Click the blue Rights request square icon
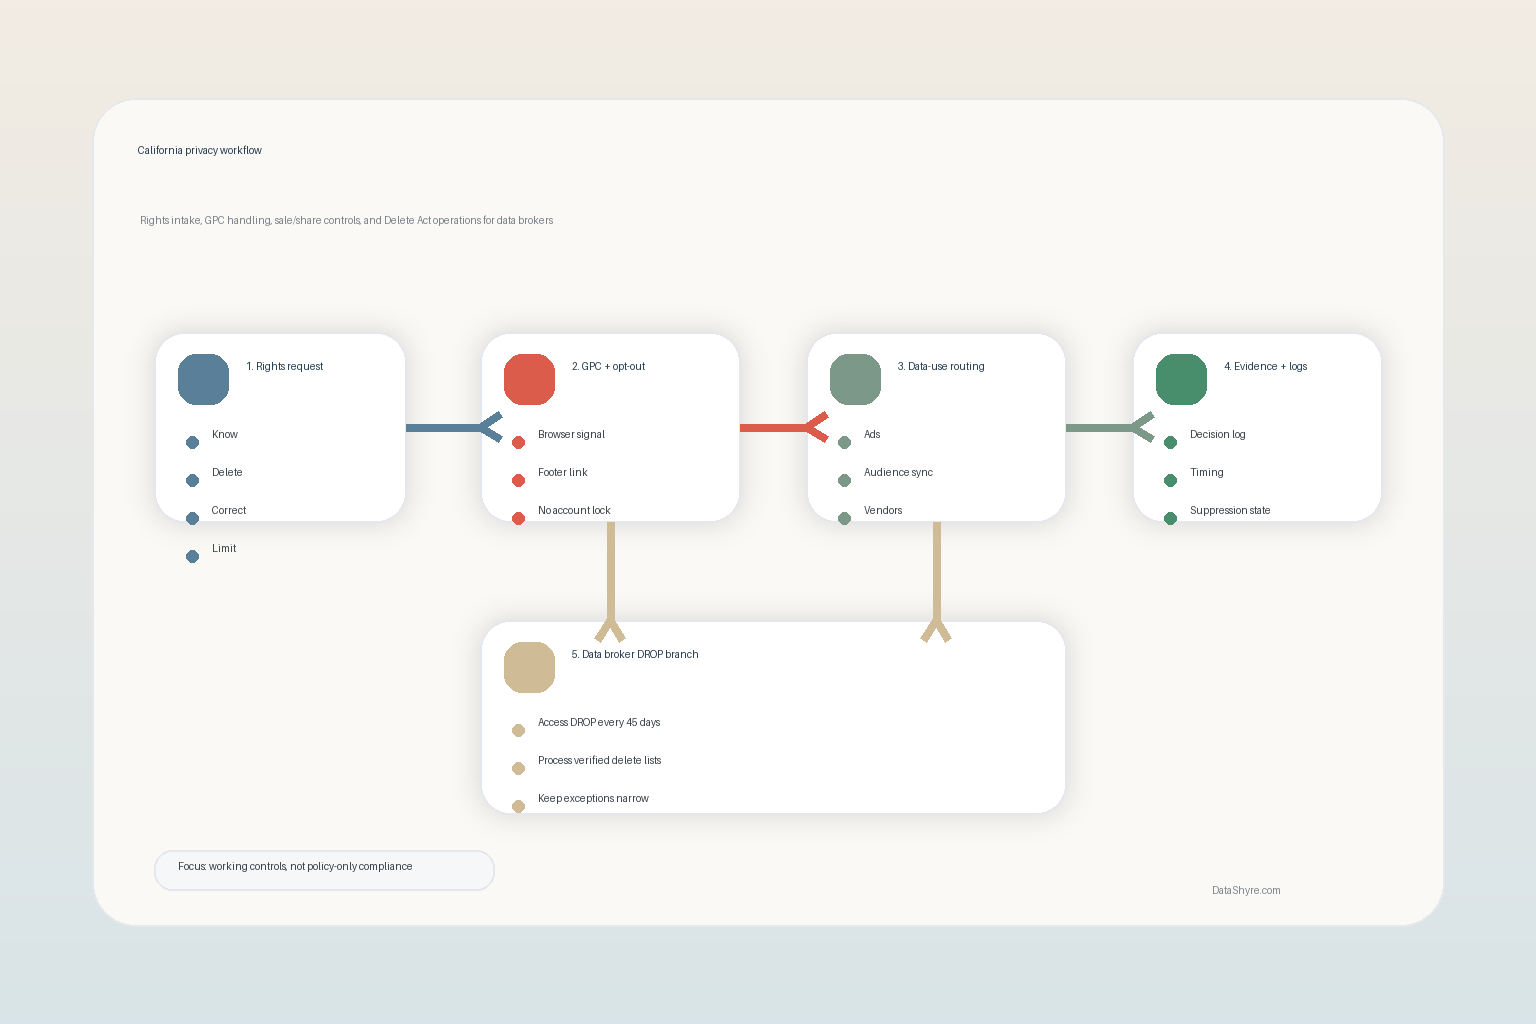 (203, 379)
